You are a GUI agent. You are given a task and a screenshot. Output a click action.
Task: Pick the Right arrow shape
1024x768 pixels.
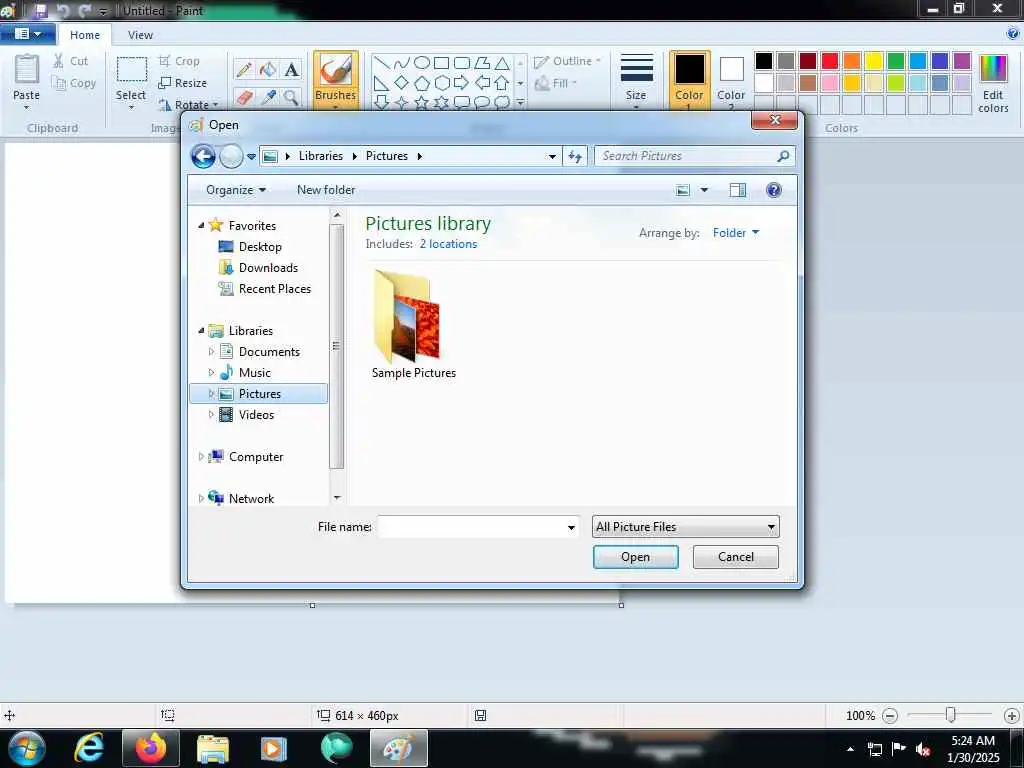pyautogui.click(x=461, y=83)
